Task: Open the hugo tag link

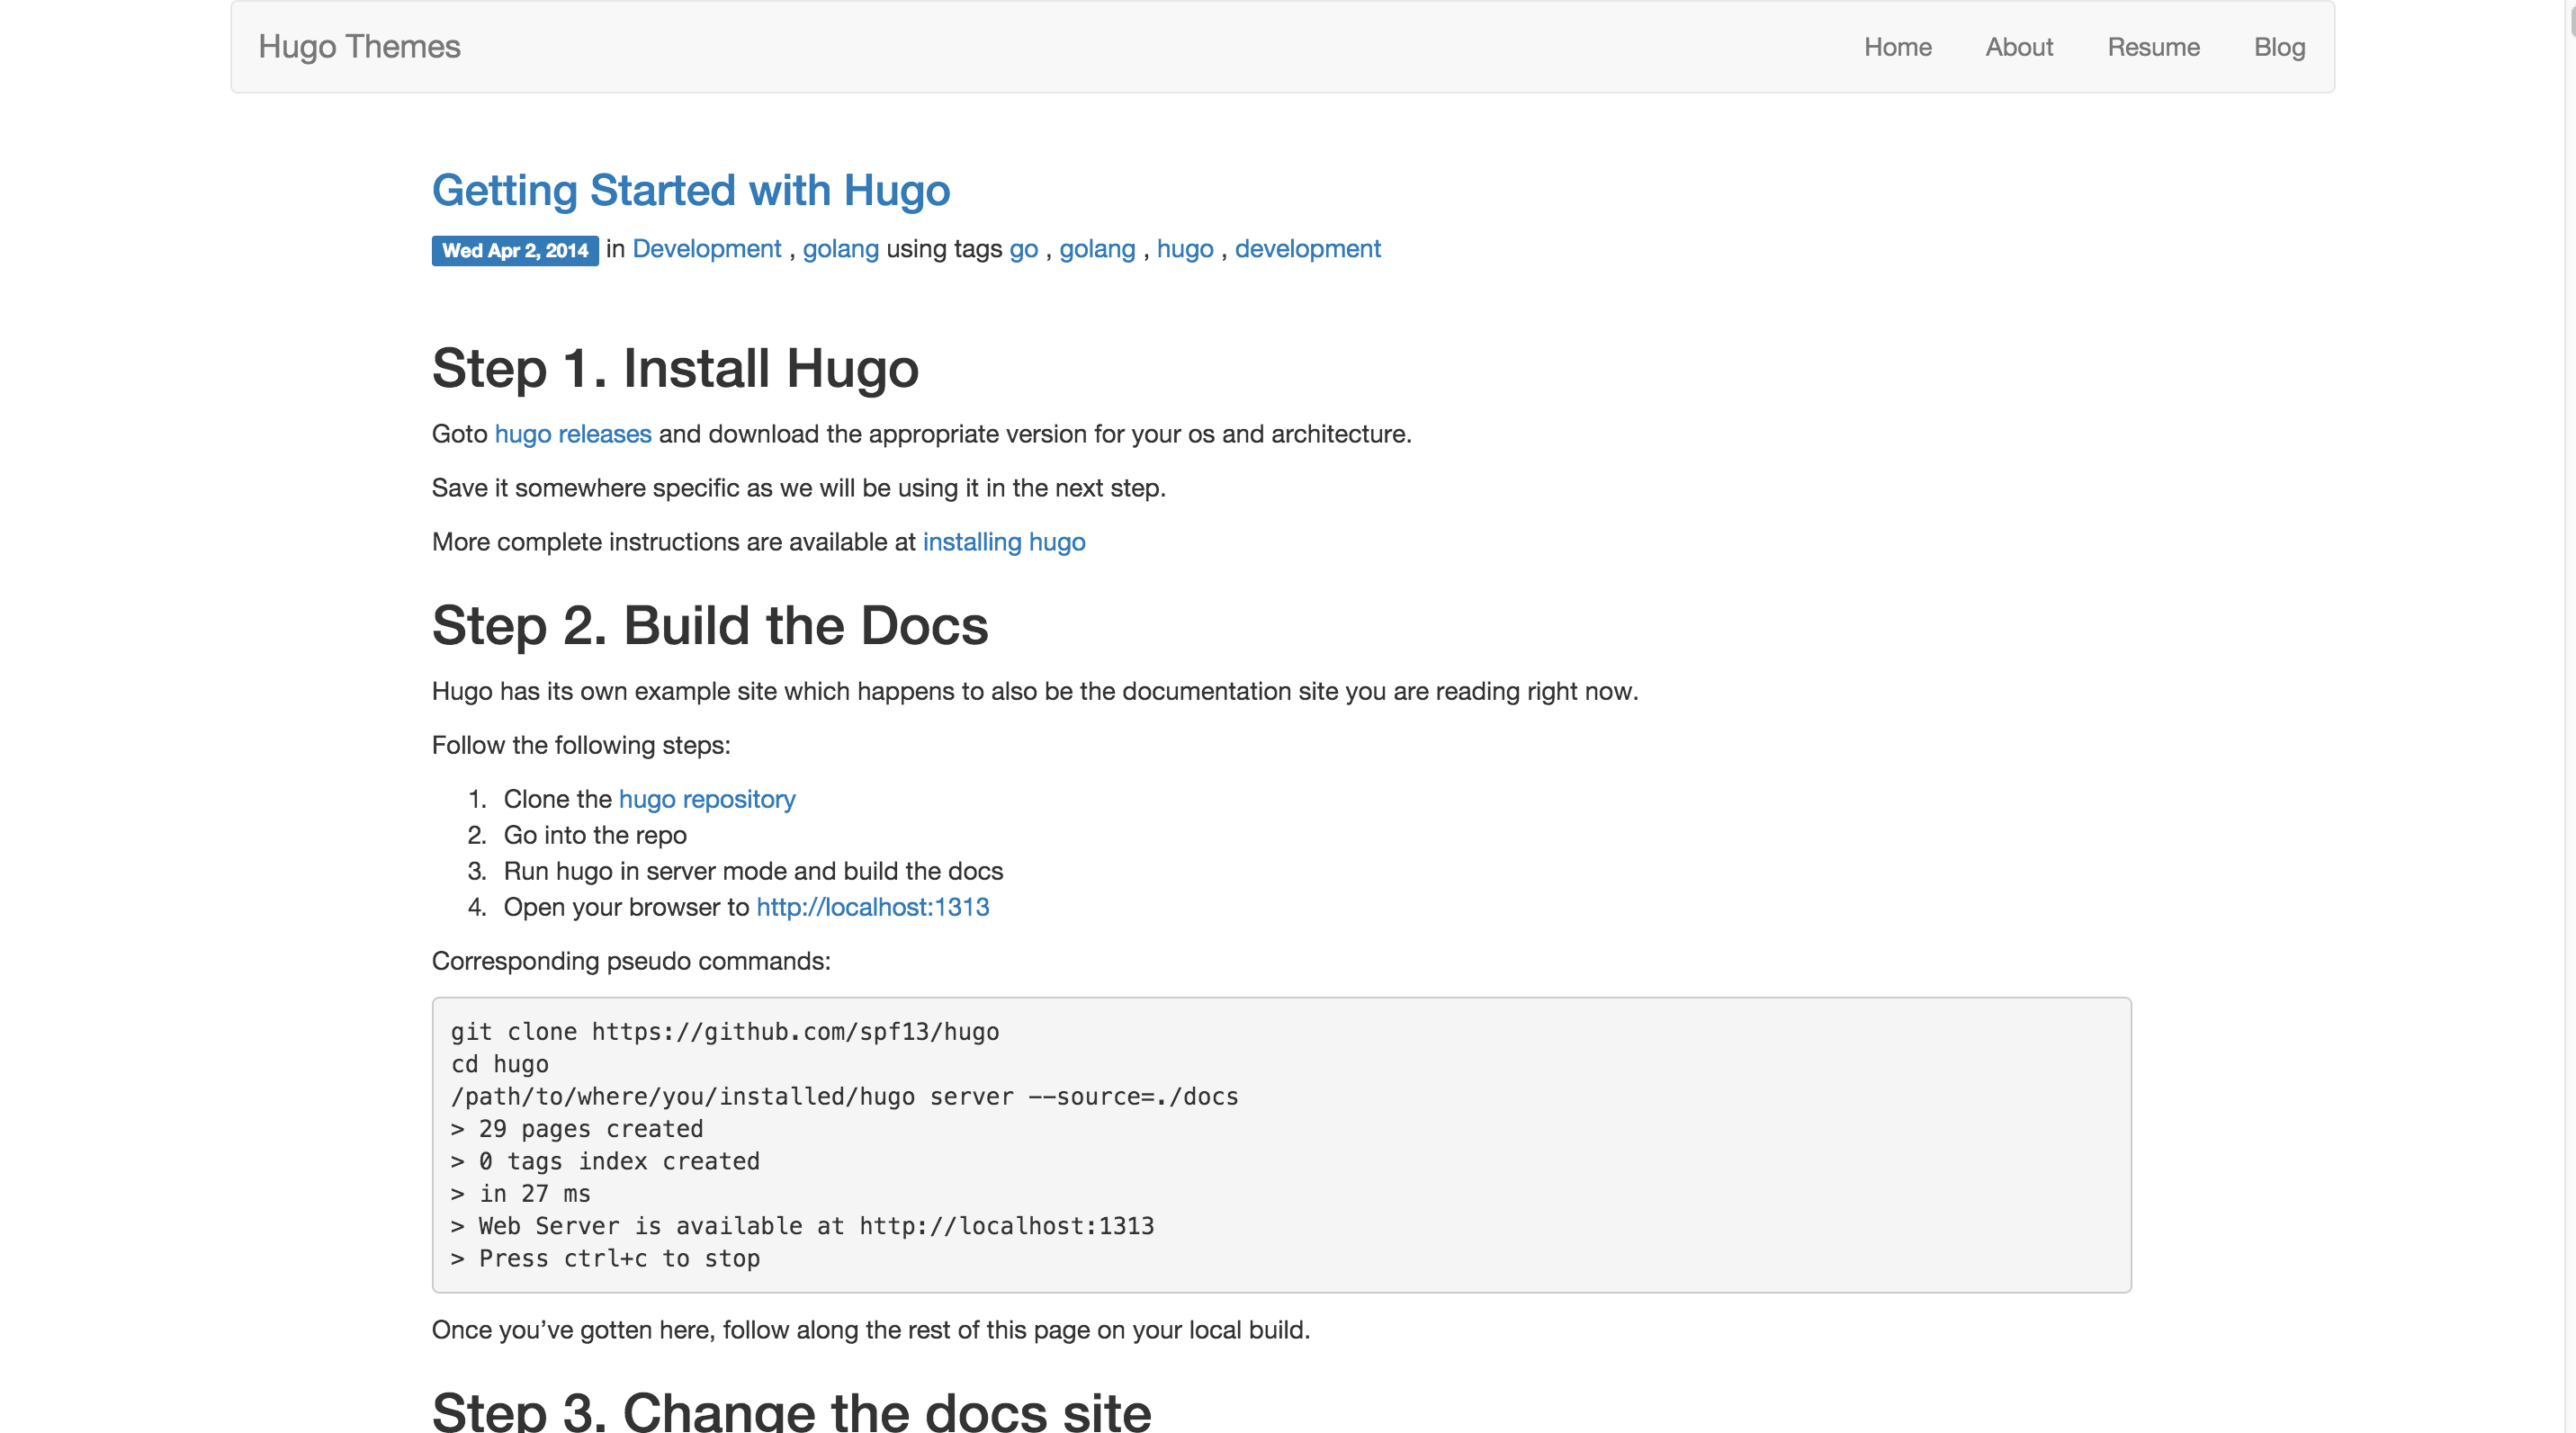Action: click(x=1184, y=249)
